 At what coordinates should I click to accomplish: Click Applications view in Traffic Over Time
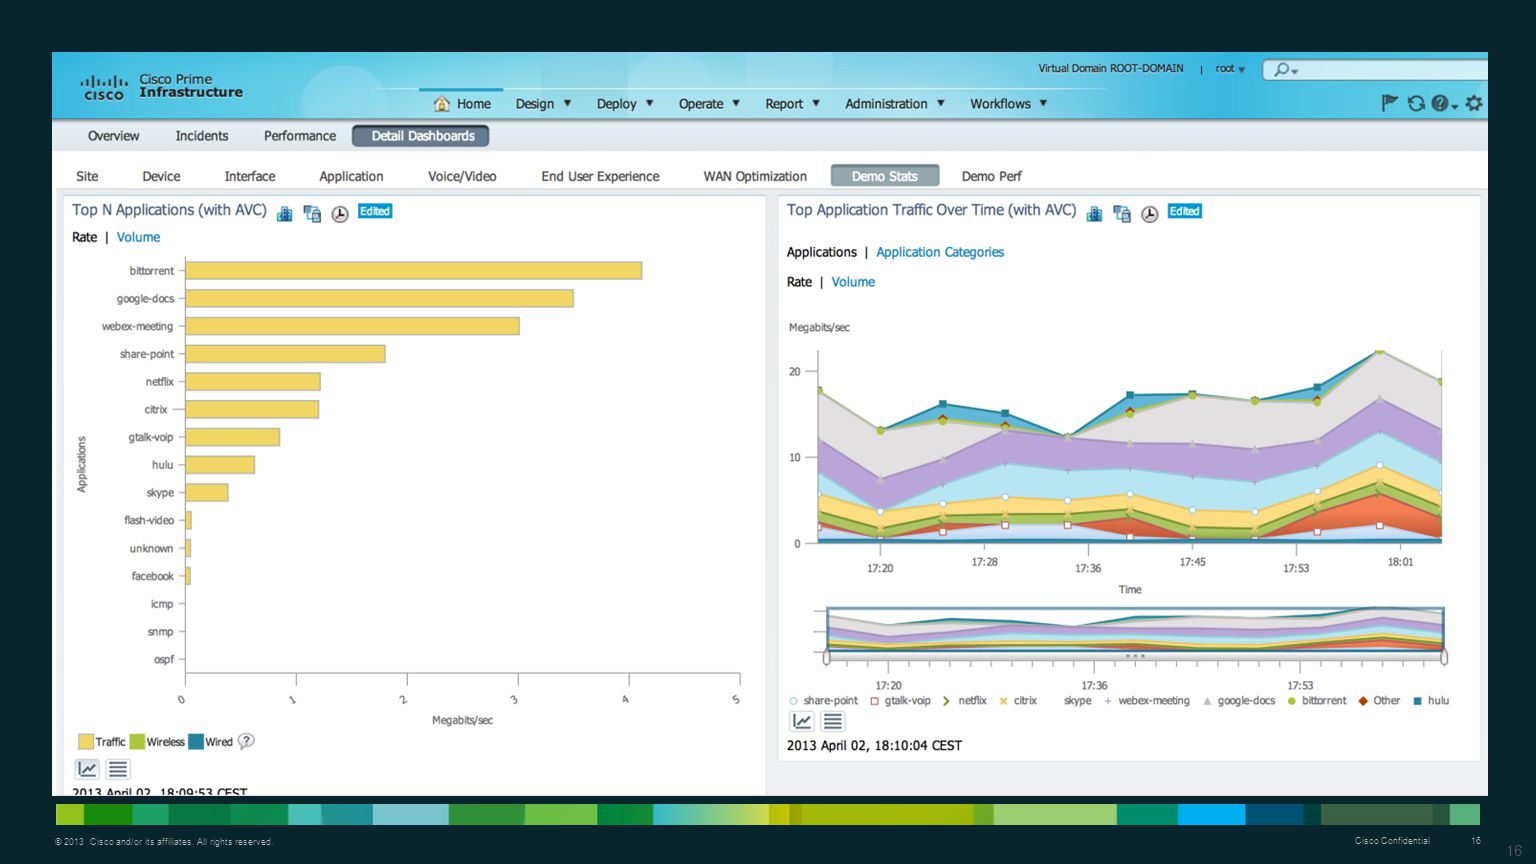(x=822, y=252)
